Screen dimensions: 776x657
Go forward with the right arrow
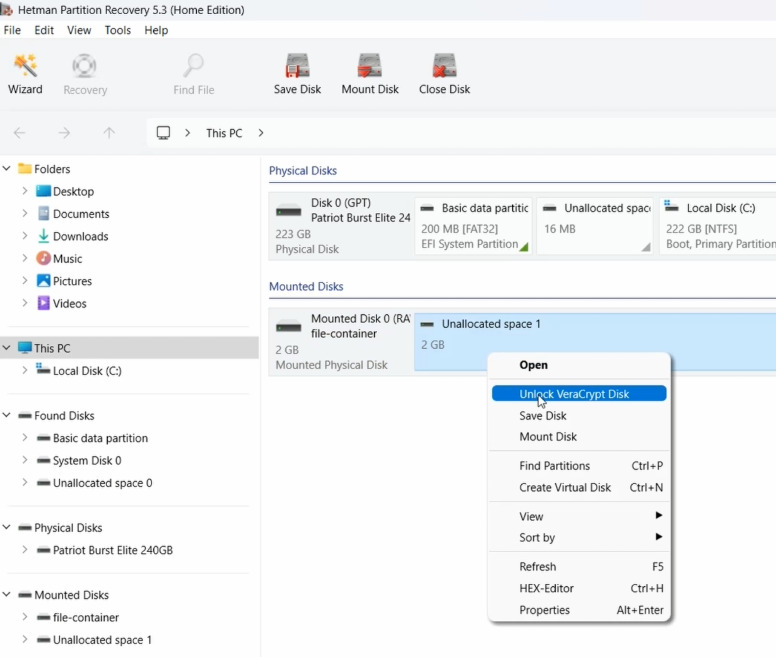[64, 133]
